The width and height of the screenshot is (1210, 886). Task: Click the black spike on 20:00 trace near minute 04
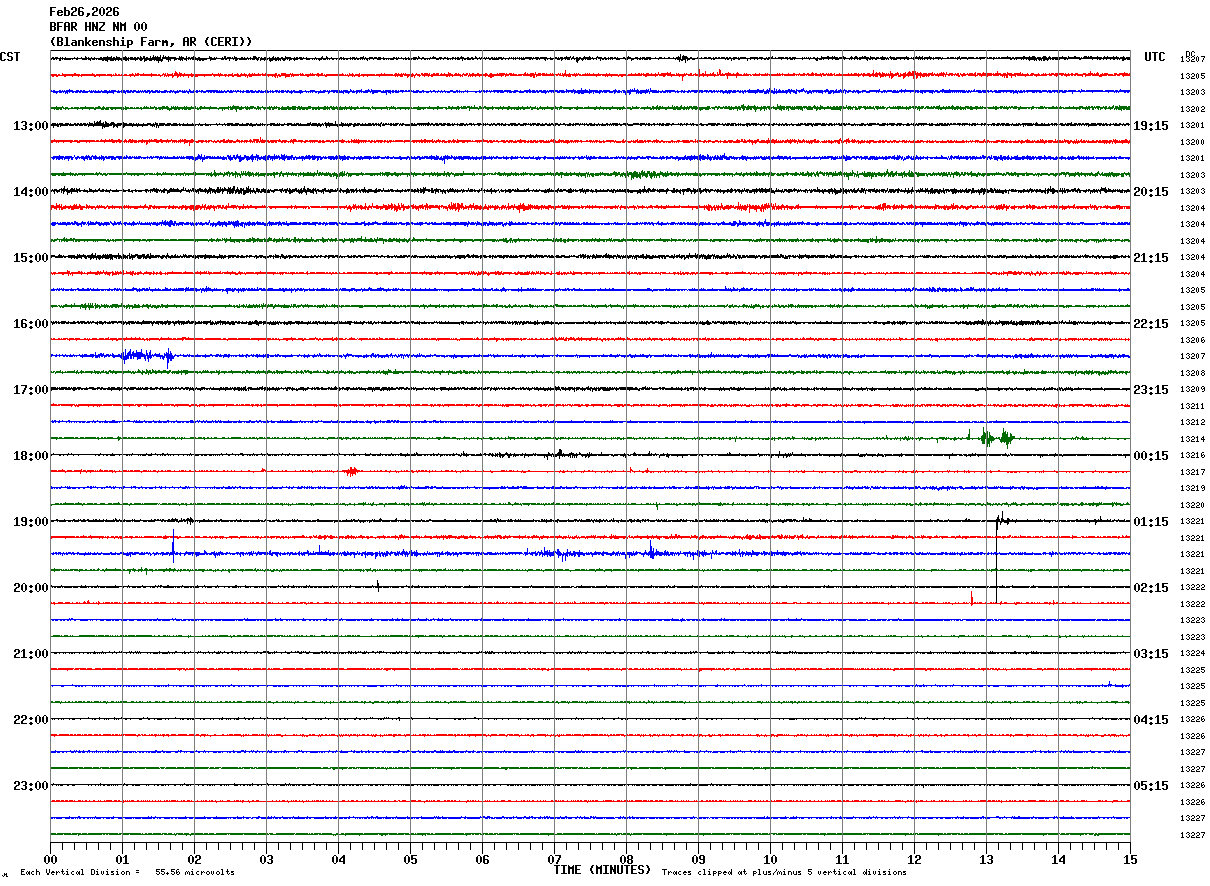pyautogui.click(x=378, y=586)
